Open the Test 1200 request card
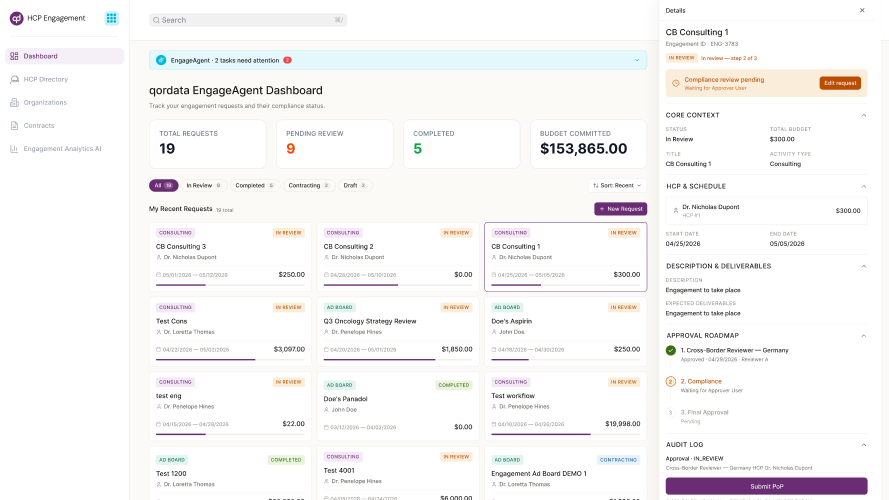The width and height of the screenshot is (889, 500). [x=230, y=474]
